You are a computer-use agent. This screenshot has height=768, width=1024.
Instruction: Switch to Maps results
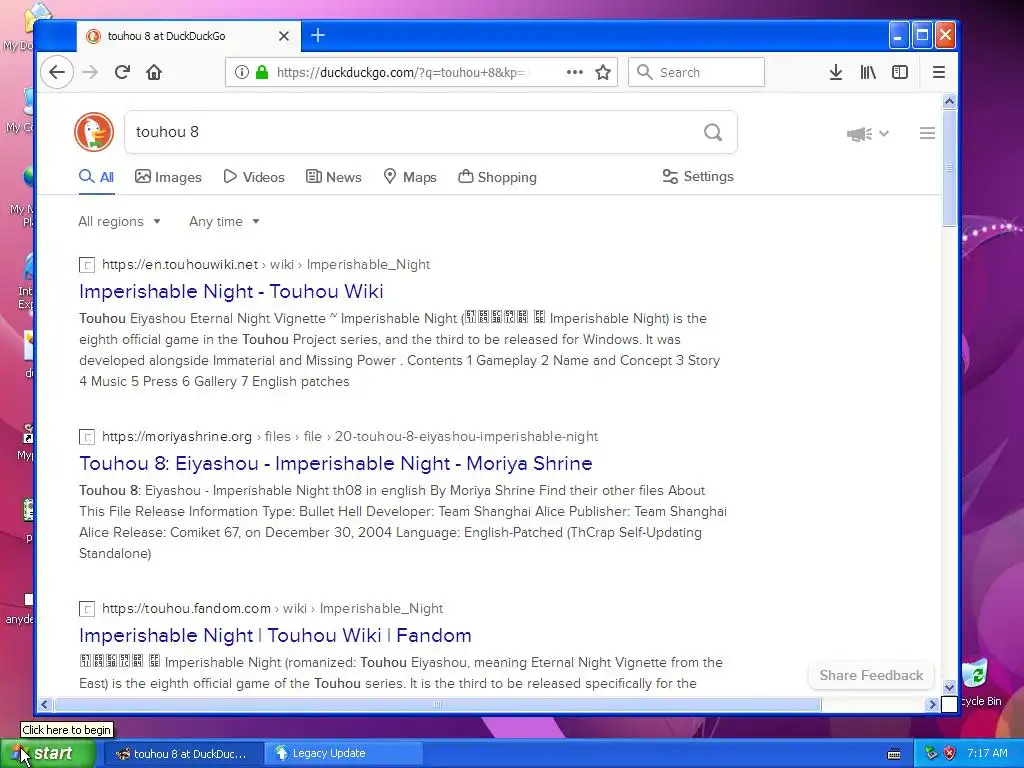pos(410,177)
